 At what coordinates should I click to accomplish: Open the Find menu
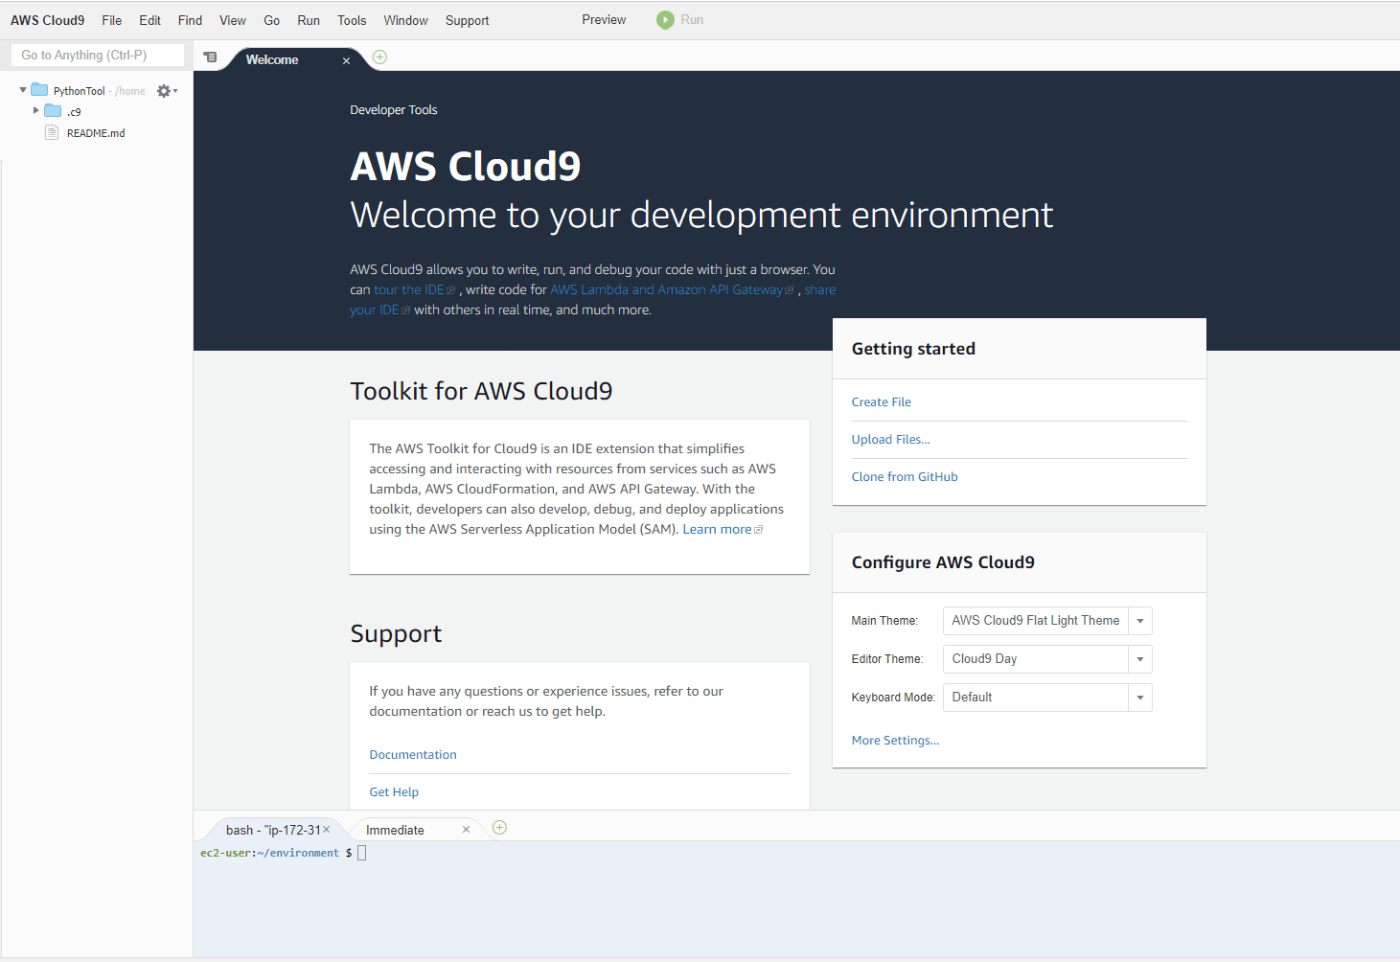pos(190,20)
